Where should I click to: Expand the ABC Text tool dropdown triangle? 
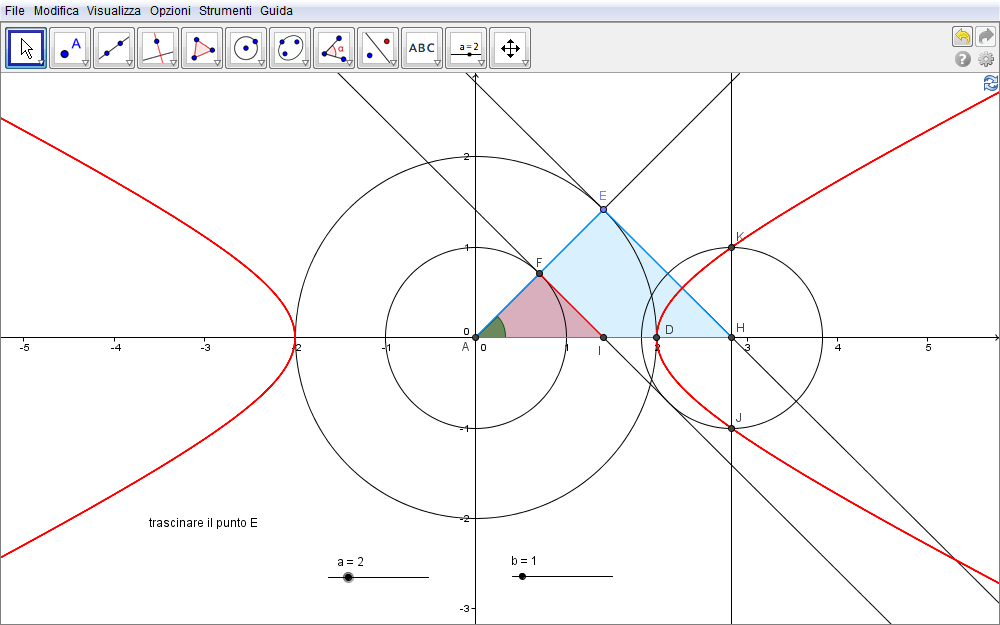click(x=437, y=63)
